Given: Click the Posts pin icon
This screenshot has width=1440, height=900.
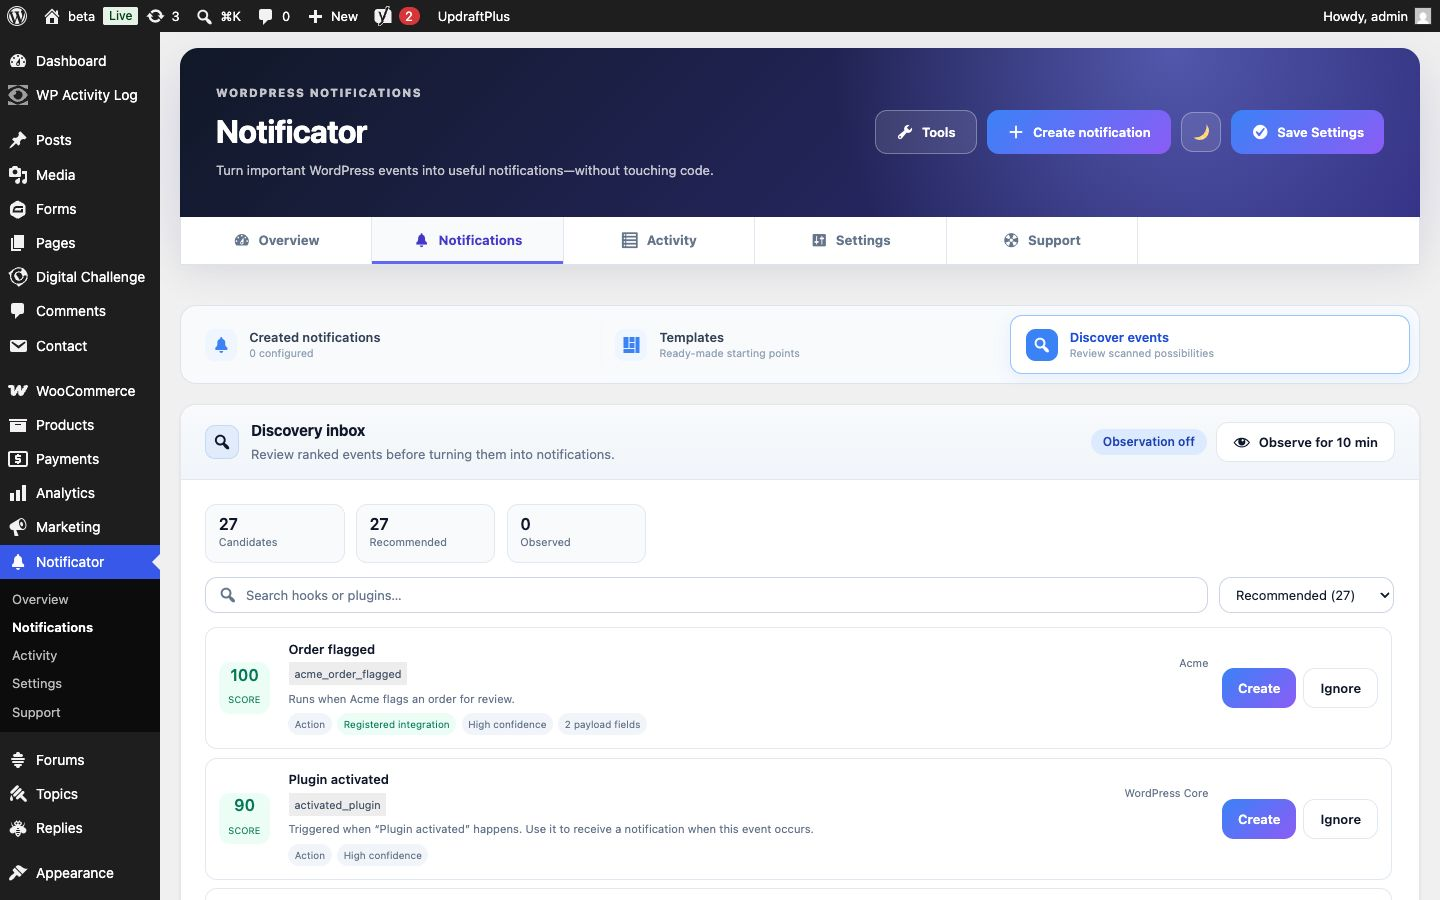Looking at the screenshot, I should tap(18, 140).
